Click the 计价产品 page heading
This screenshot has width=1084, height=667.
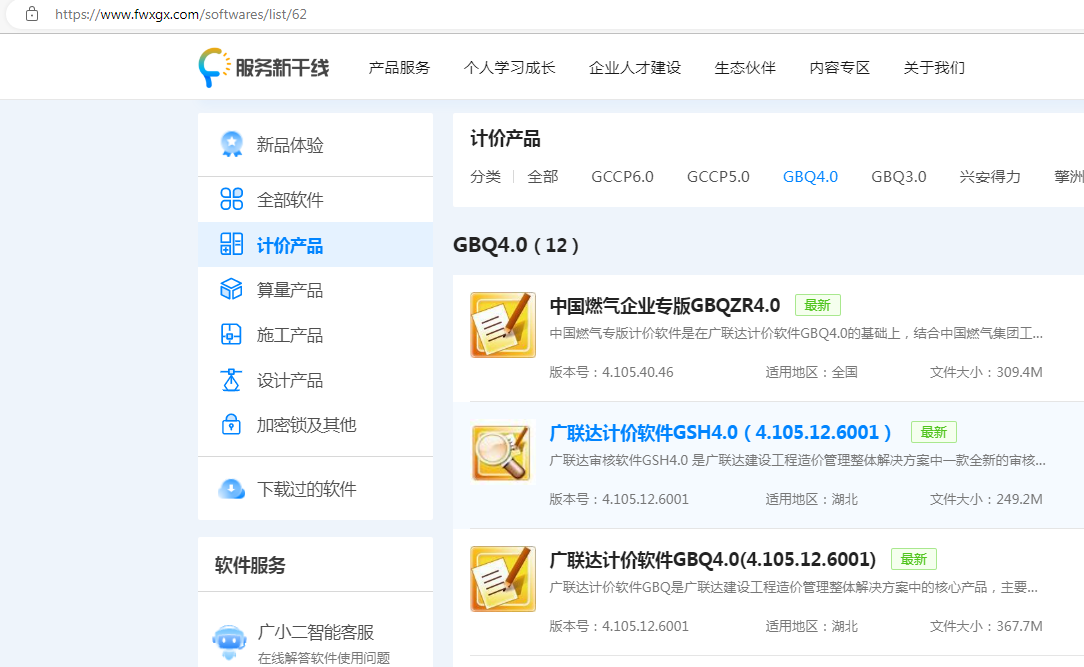pyautogui.click(x=505, y=138)
